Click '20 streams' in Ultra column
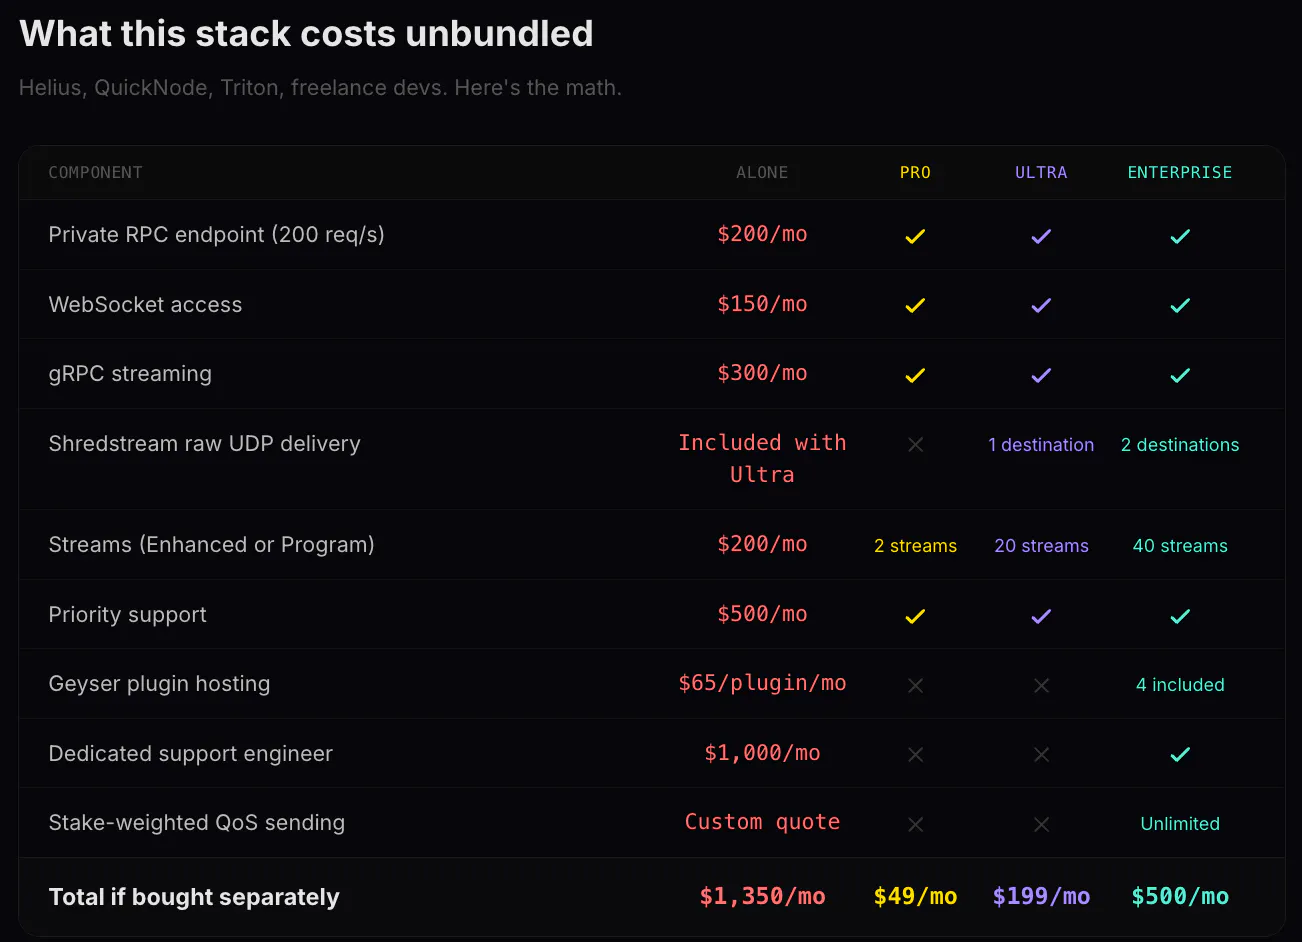Image resolution: width=1302 pixels, height=942 pixels. coord(1041,546)
